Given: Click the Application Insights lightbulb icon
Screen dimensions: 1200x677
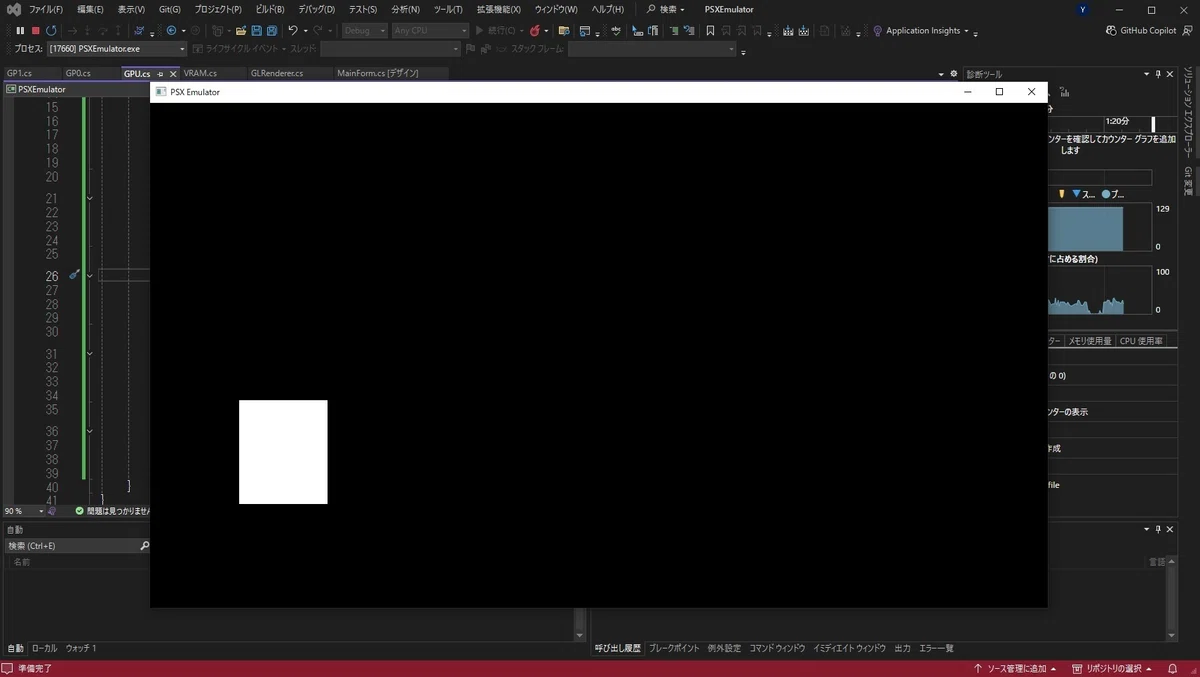Looking at the screenshot, I should tap(877, 31).
